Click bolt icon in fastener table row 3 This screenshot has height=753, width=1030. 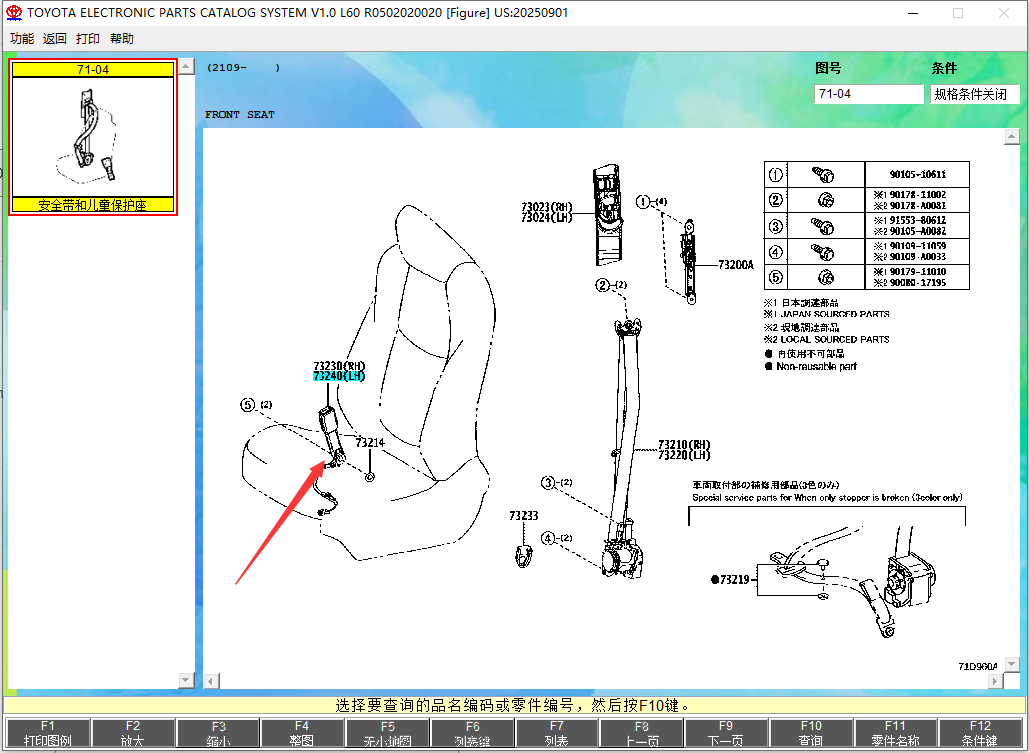coord(824,226)
